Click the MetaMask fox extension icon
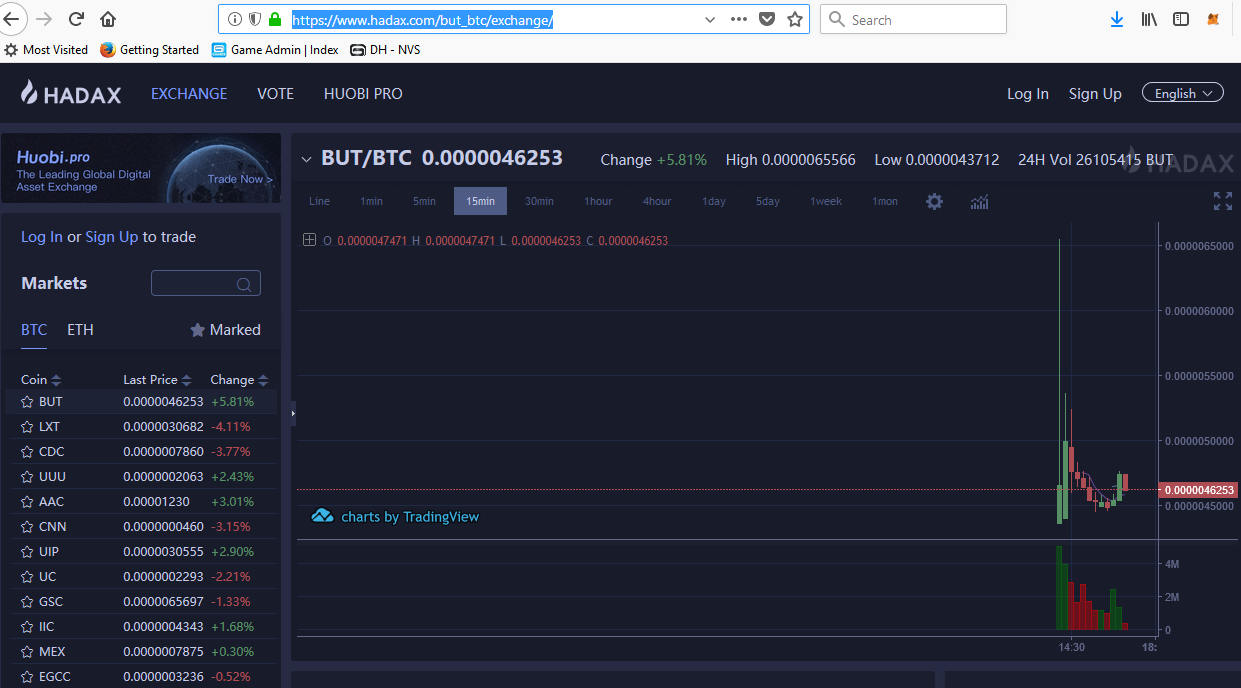Image resolution: width=1241 pixels, height=688 pixels. tap(1214, 19)
